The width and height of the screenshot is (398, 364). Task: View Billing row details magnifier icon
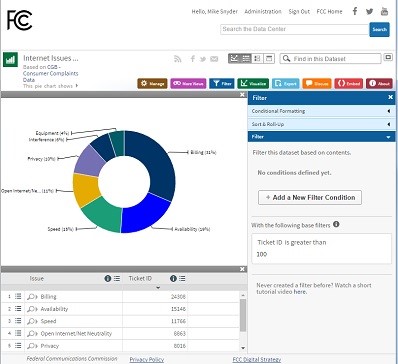(32, 297)
